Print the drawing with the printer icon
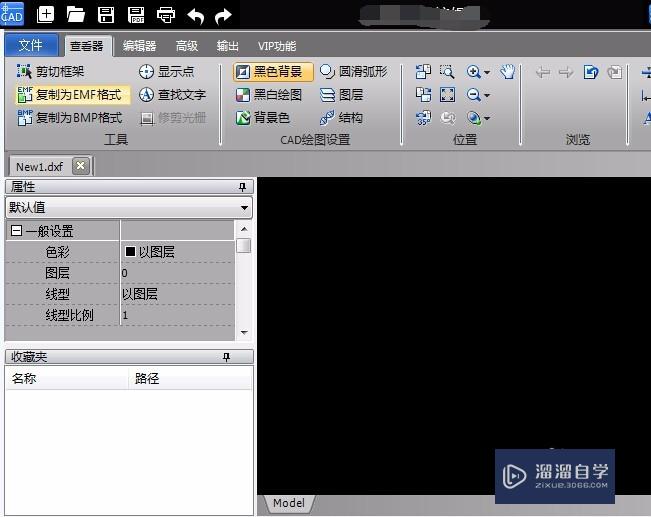This screenshot has height=517, width=651. pyautogui.click(x=166, y=15)
